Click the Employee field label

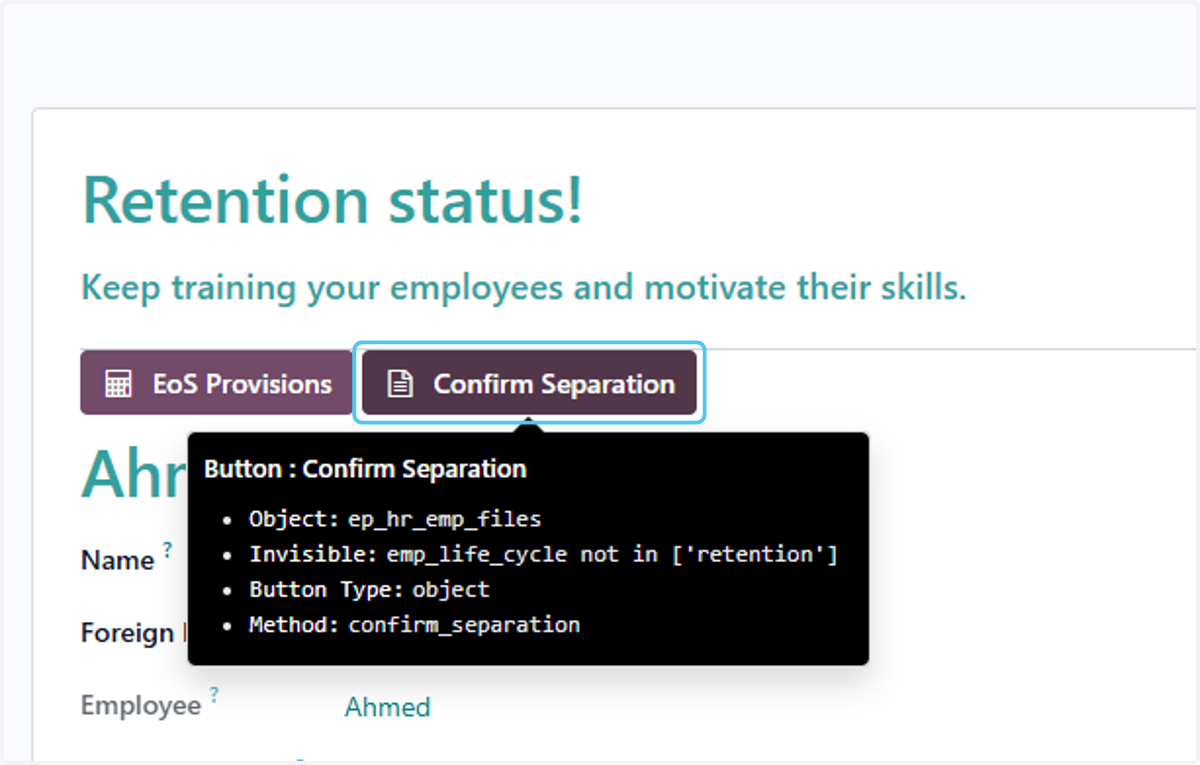pyautogui.click(x=141, y=706)
